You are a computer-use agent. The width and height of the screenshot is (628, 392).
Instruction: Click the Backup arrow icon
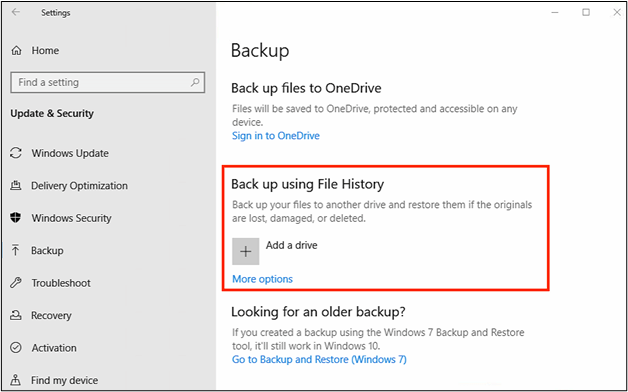[x=16, y=251]
